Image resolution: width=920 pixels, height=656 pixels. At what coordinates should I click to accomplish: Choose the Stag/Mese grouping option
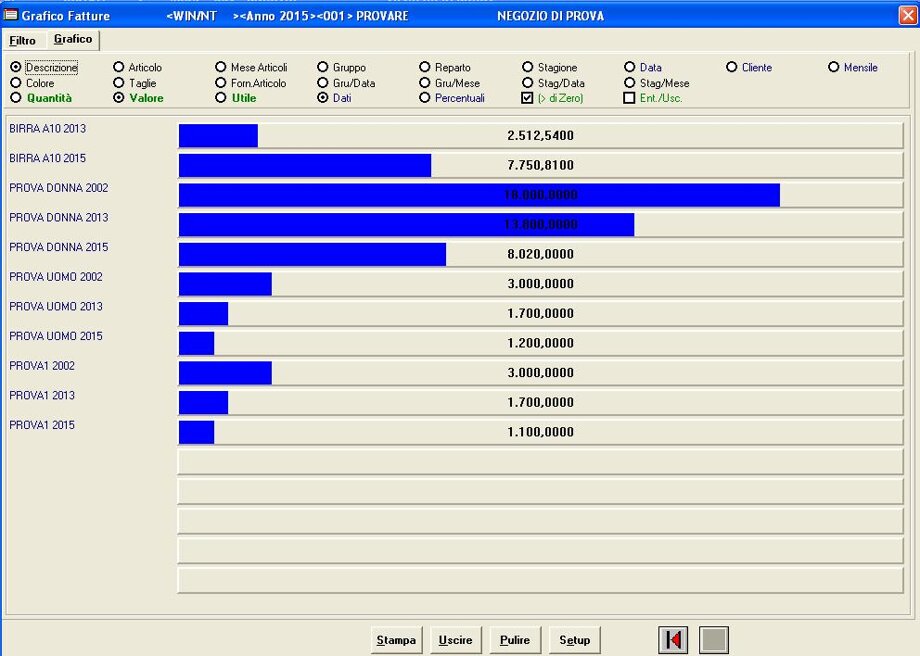point(629,83)
